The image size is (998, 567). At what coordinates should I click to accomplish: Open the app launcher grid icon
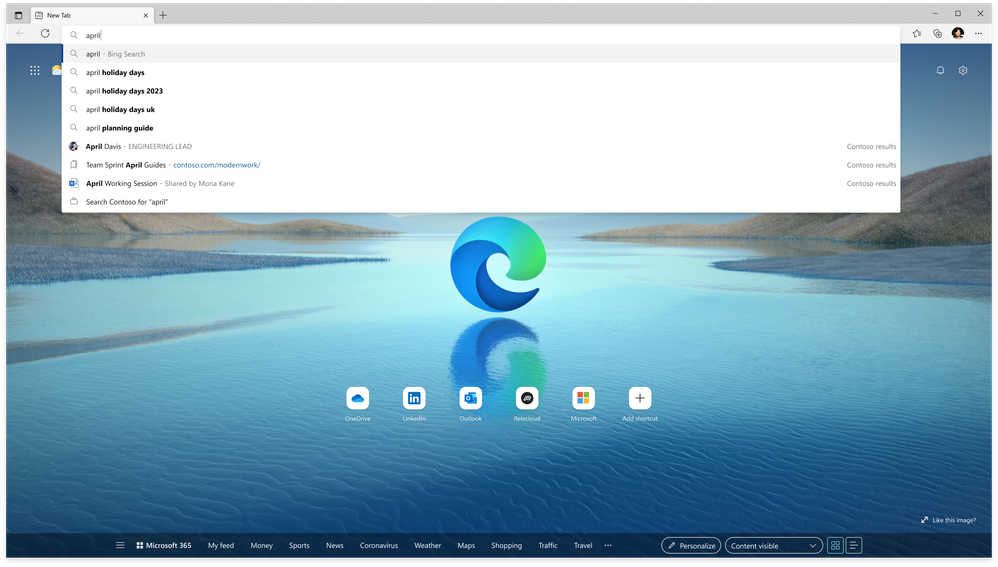(x=35, y=71)
